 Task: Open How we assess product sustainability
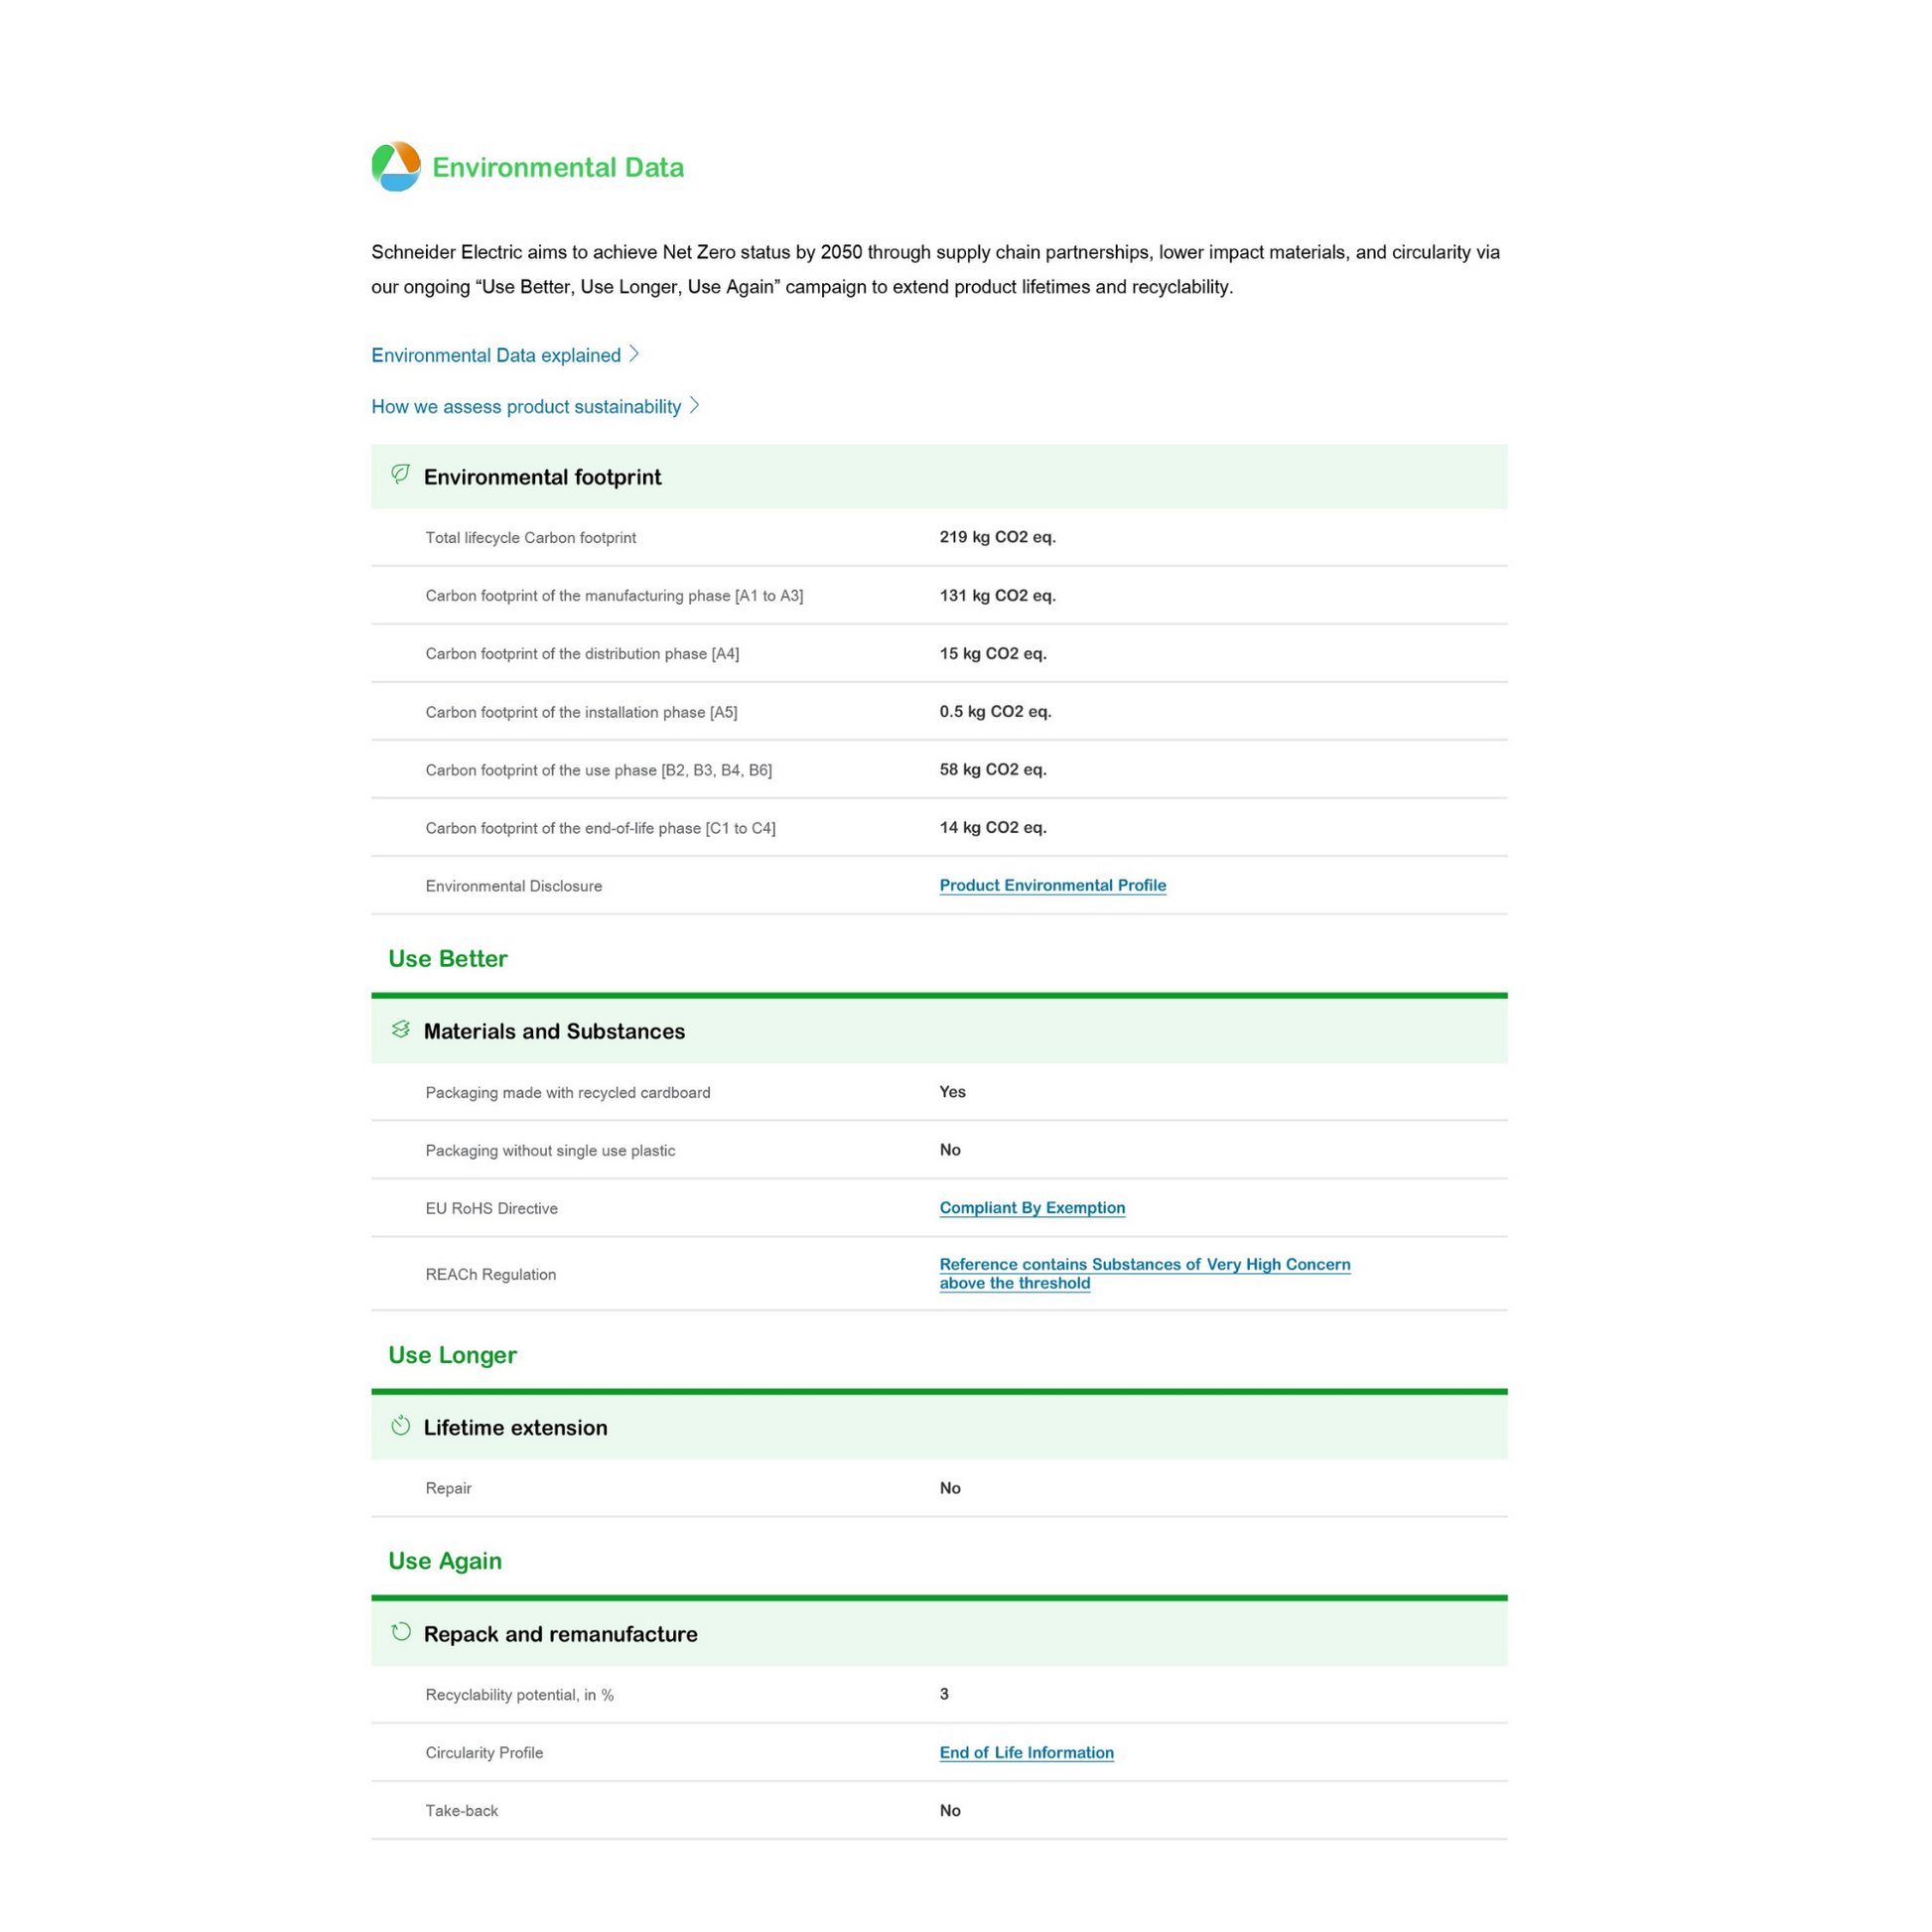(x=526, y=406)
